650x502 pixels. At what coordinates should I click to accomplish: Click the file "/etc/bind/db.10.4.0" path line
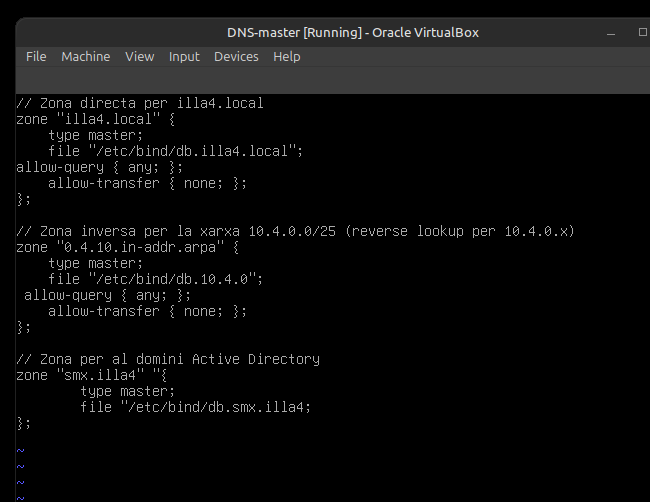point(155,279)
